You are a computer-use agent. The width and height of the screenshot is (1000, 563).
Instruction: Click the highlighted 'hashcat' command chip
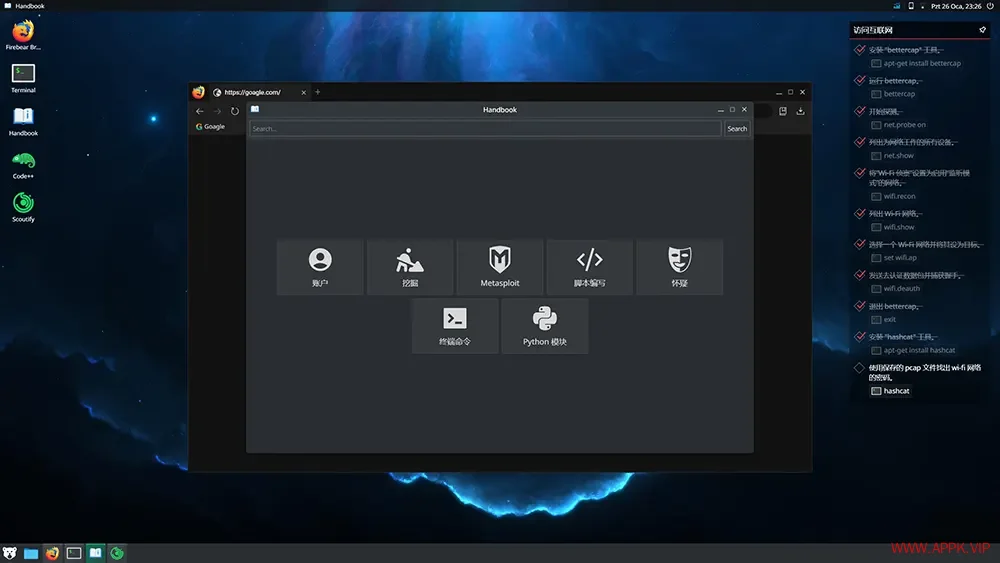click(x=890, y=391)
